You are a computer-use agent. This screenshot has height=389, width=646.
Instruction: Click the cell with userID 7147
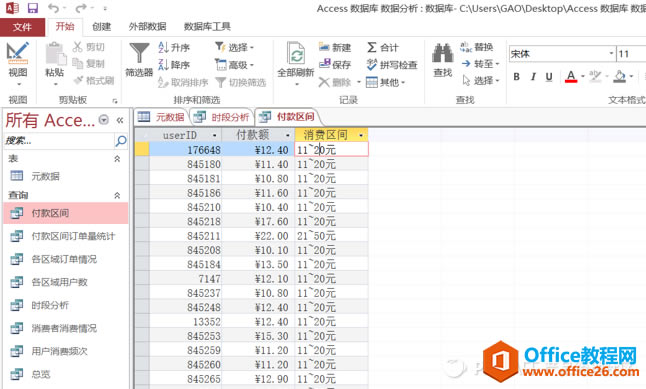pos(185,279)
